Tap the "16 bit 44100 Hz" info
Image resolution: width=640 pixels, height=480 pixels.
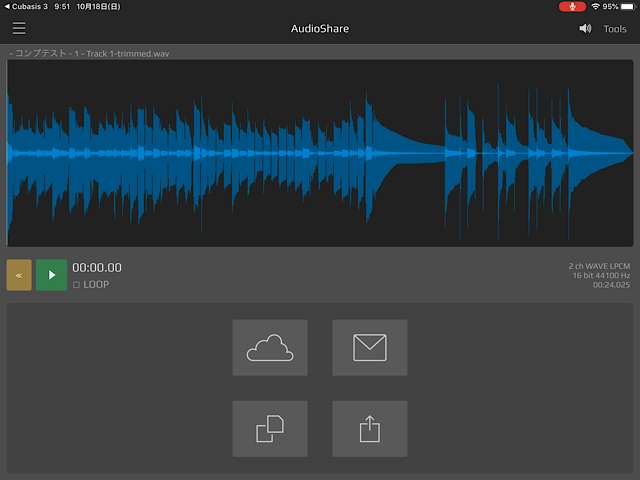(601, 276)
